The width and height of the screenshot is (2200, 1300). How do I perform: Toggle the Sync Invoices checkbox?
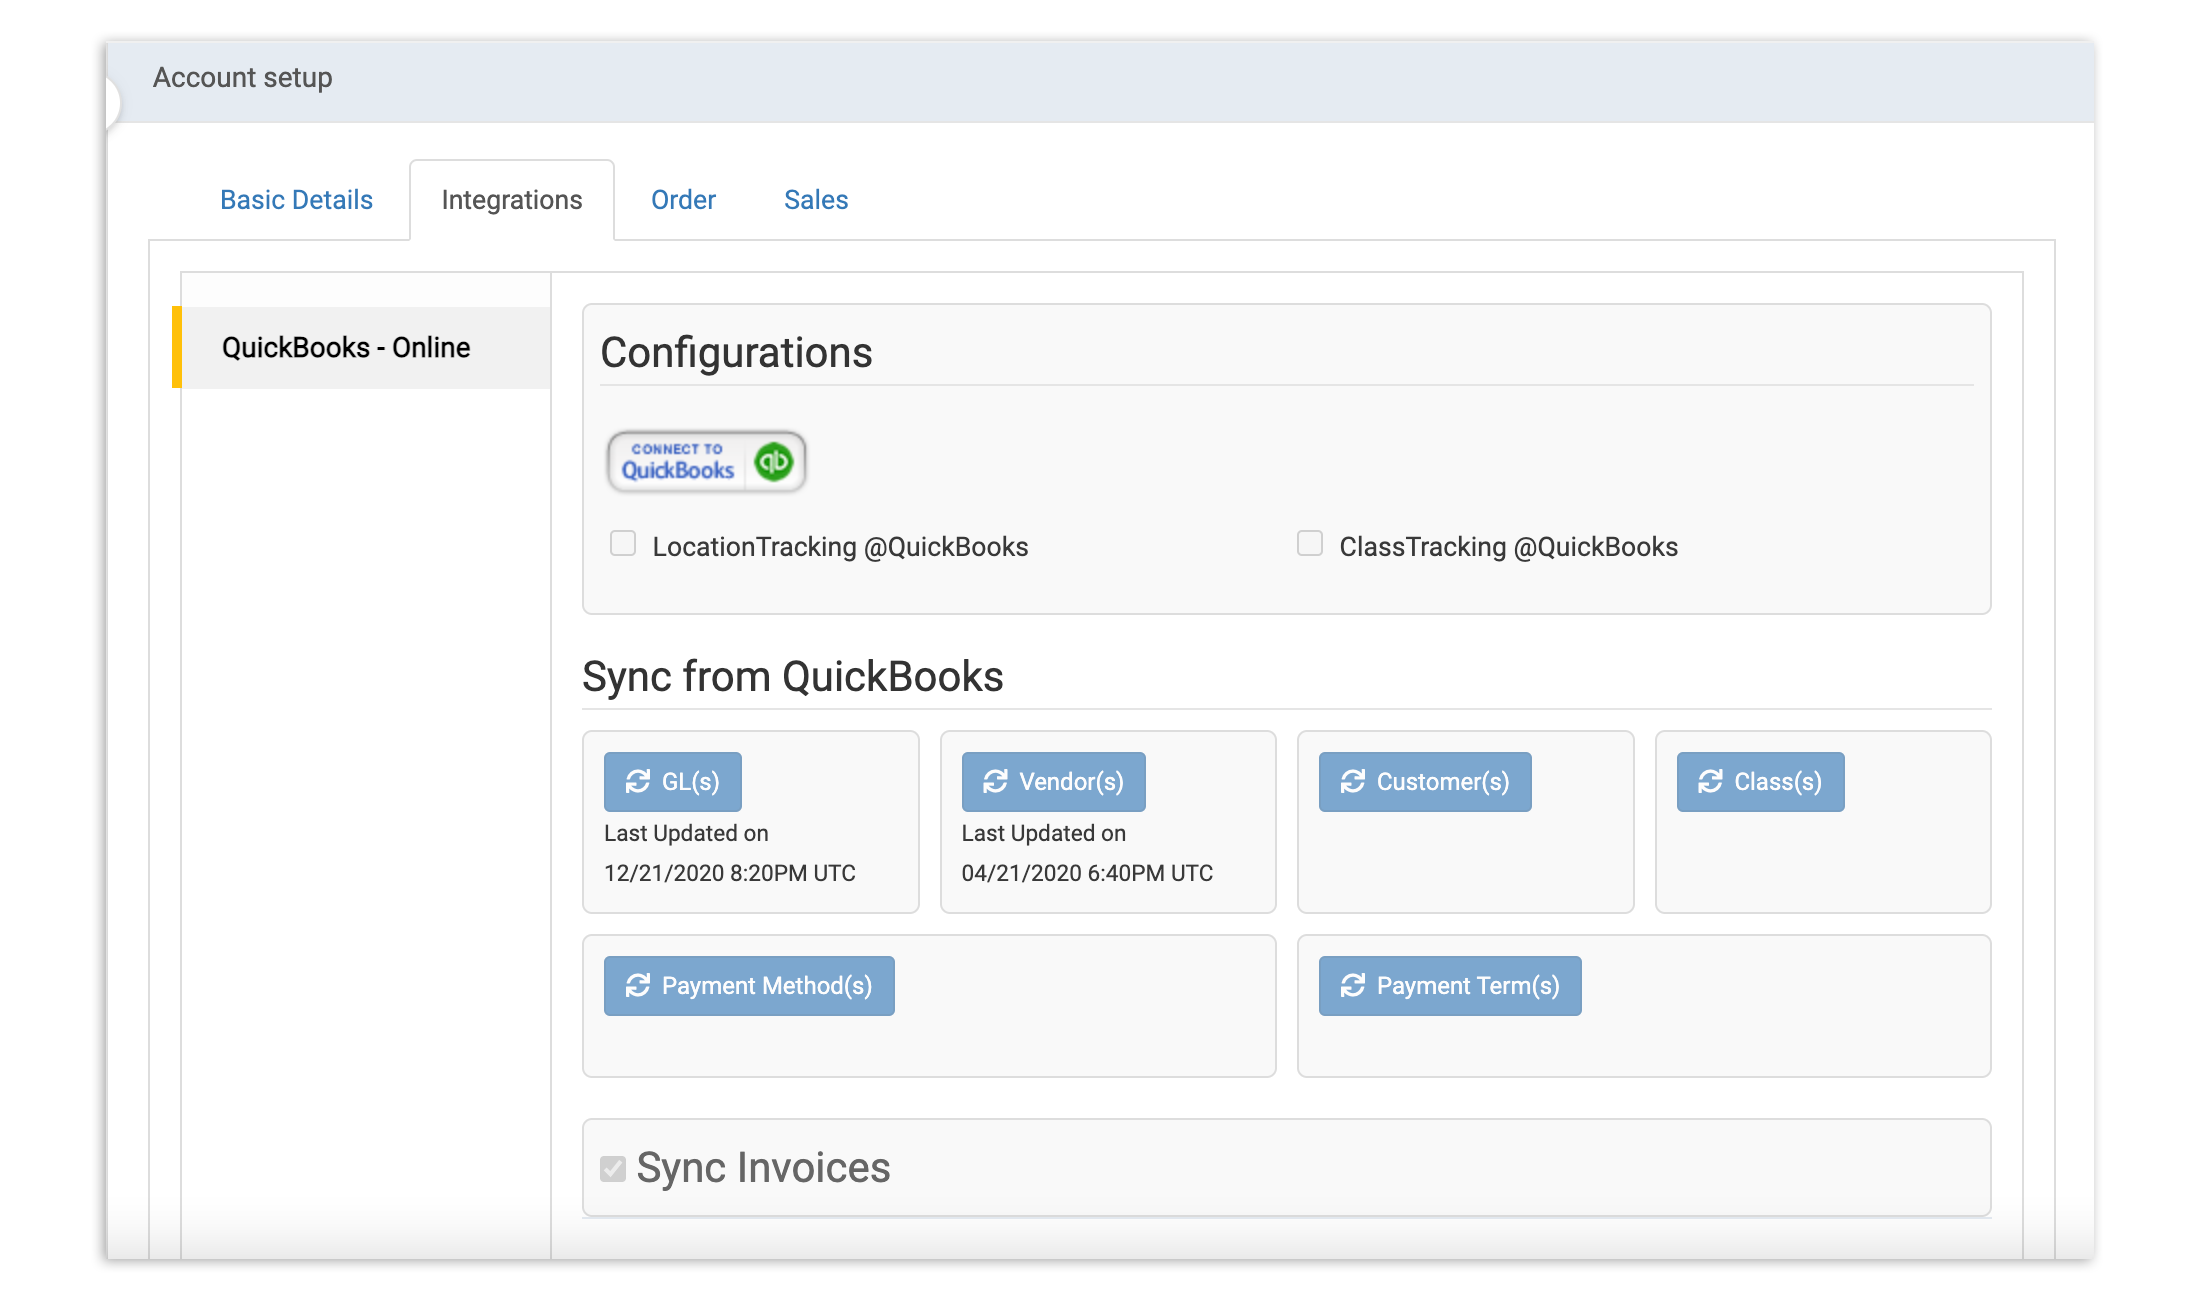pyautogui.click(x=613, y=1168)
